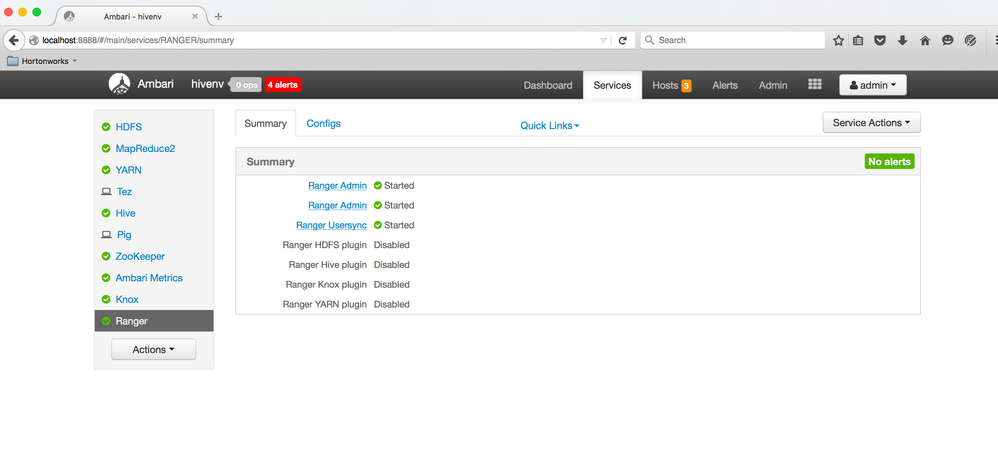Click the address bar URL
This screenshot has width=998, height=451.
coord(137,40)
